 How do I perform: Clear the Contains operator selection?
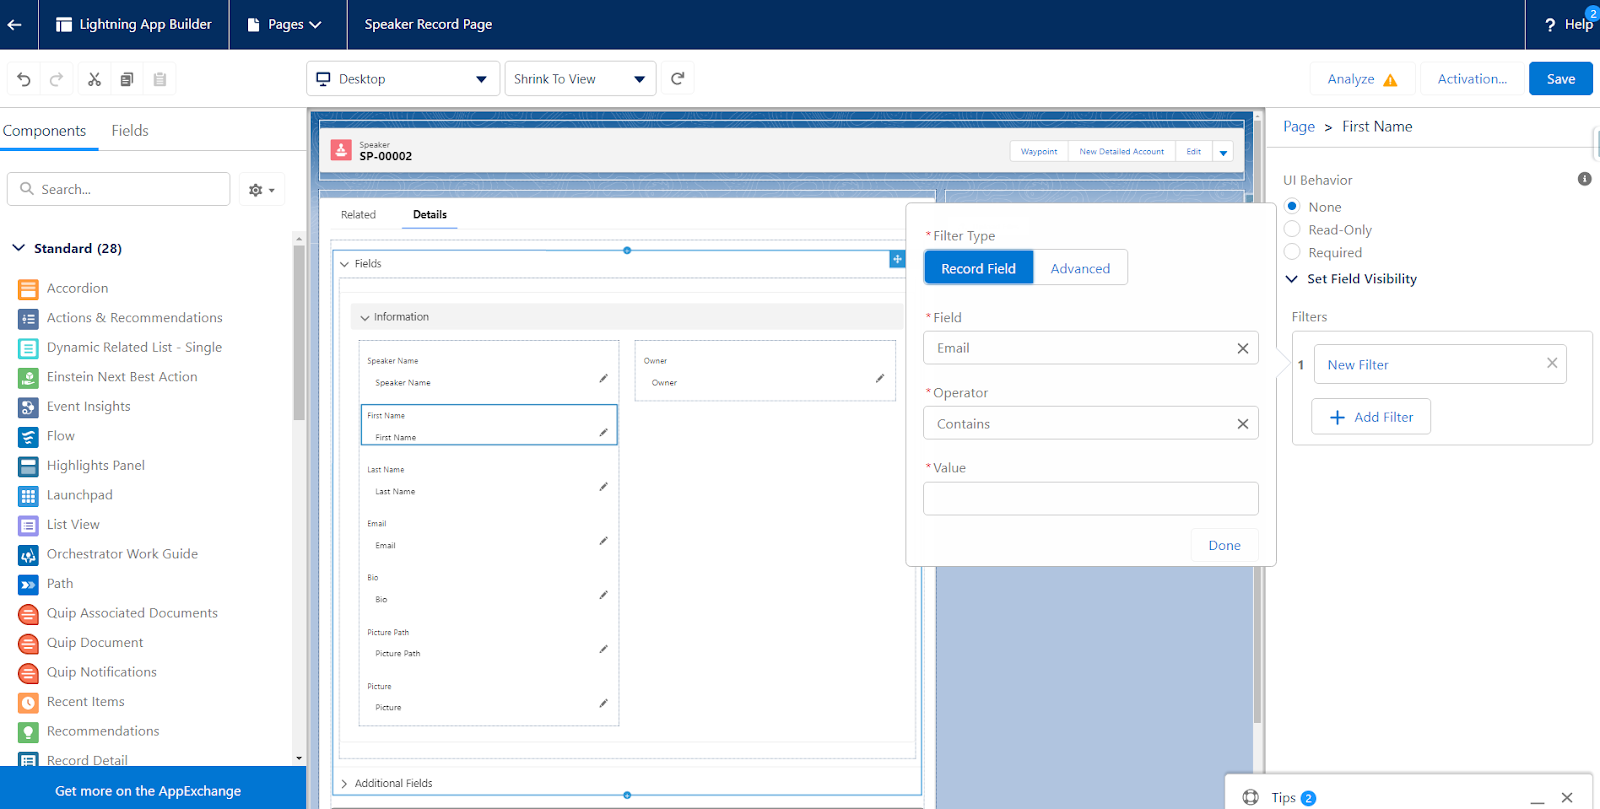click(x=1243, y=424)
